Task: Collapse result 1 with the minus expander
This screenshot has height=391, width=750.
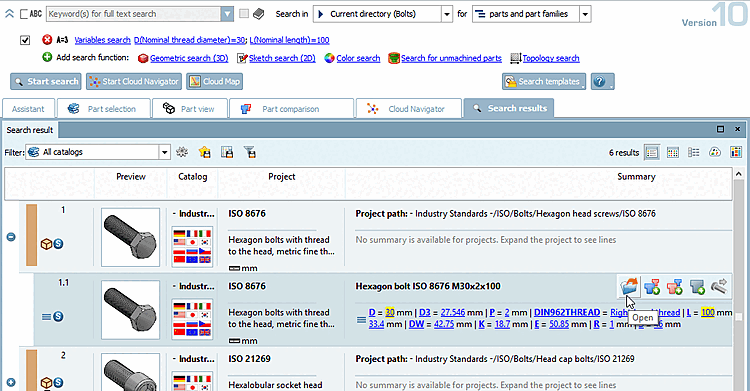Action: tap(11, 237)
